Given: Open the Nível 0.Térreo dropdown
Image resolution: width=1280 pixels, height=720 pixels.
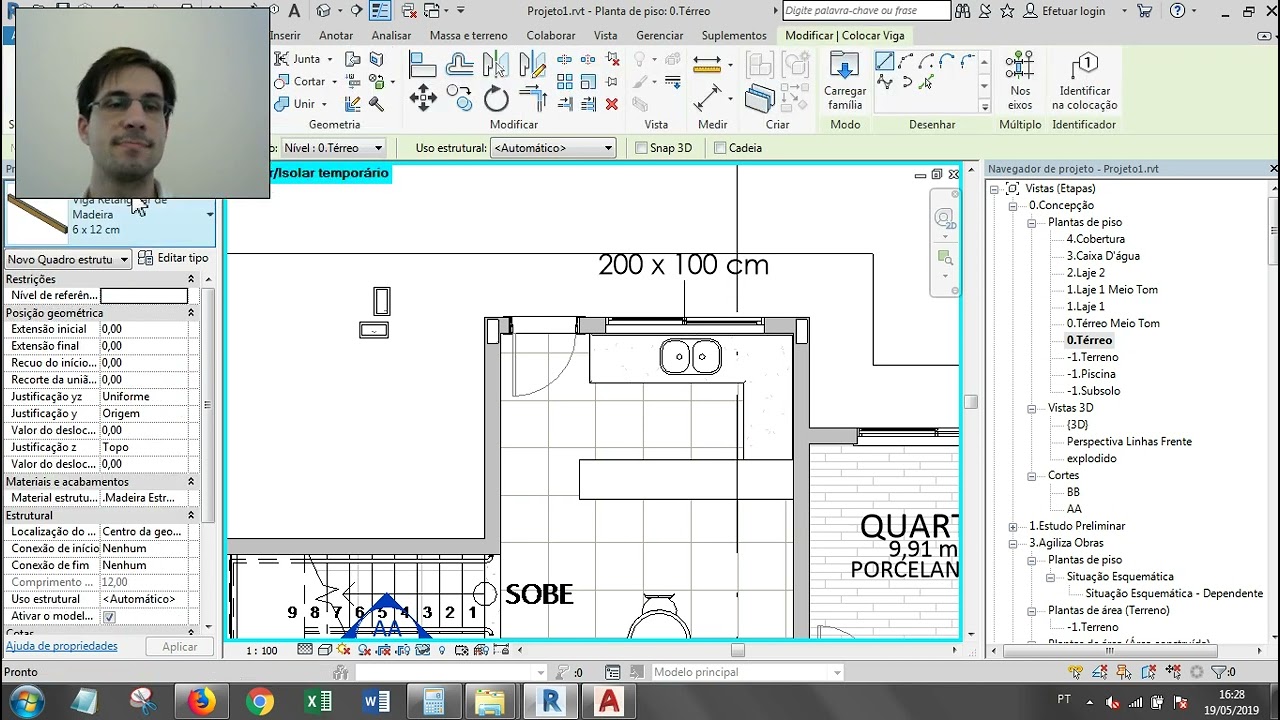Looking at the screenshot, I should (334, 148).
